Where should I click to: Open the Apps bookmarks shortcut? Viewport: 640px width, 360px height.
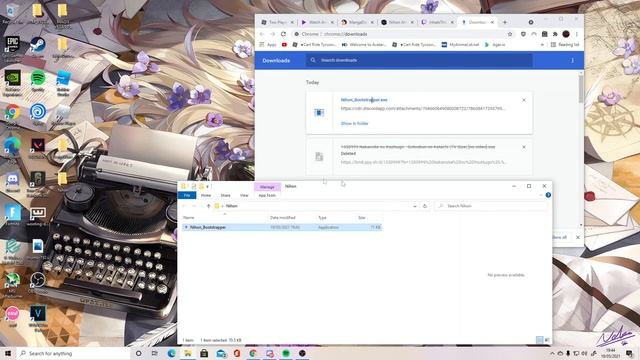pos(268,45)
